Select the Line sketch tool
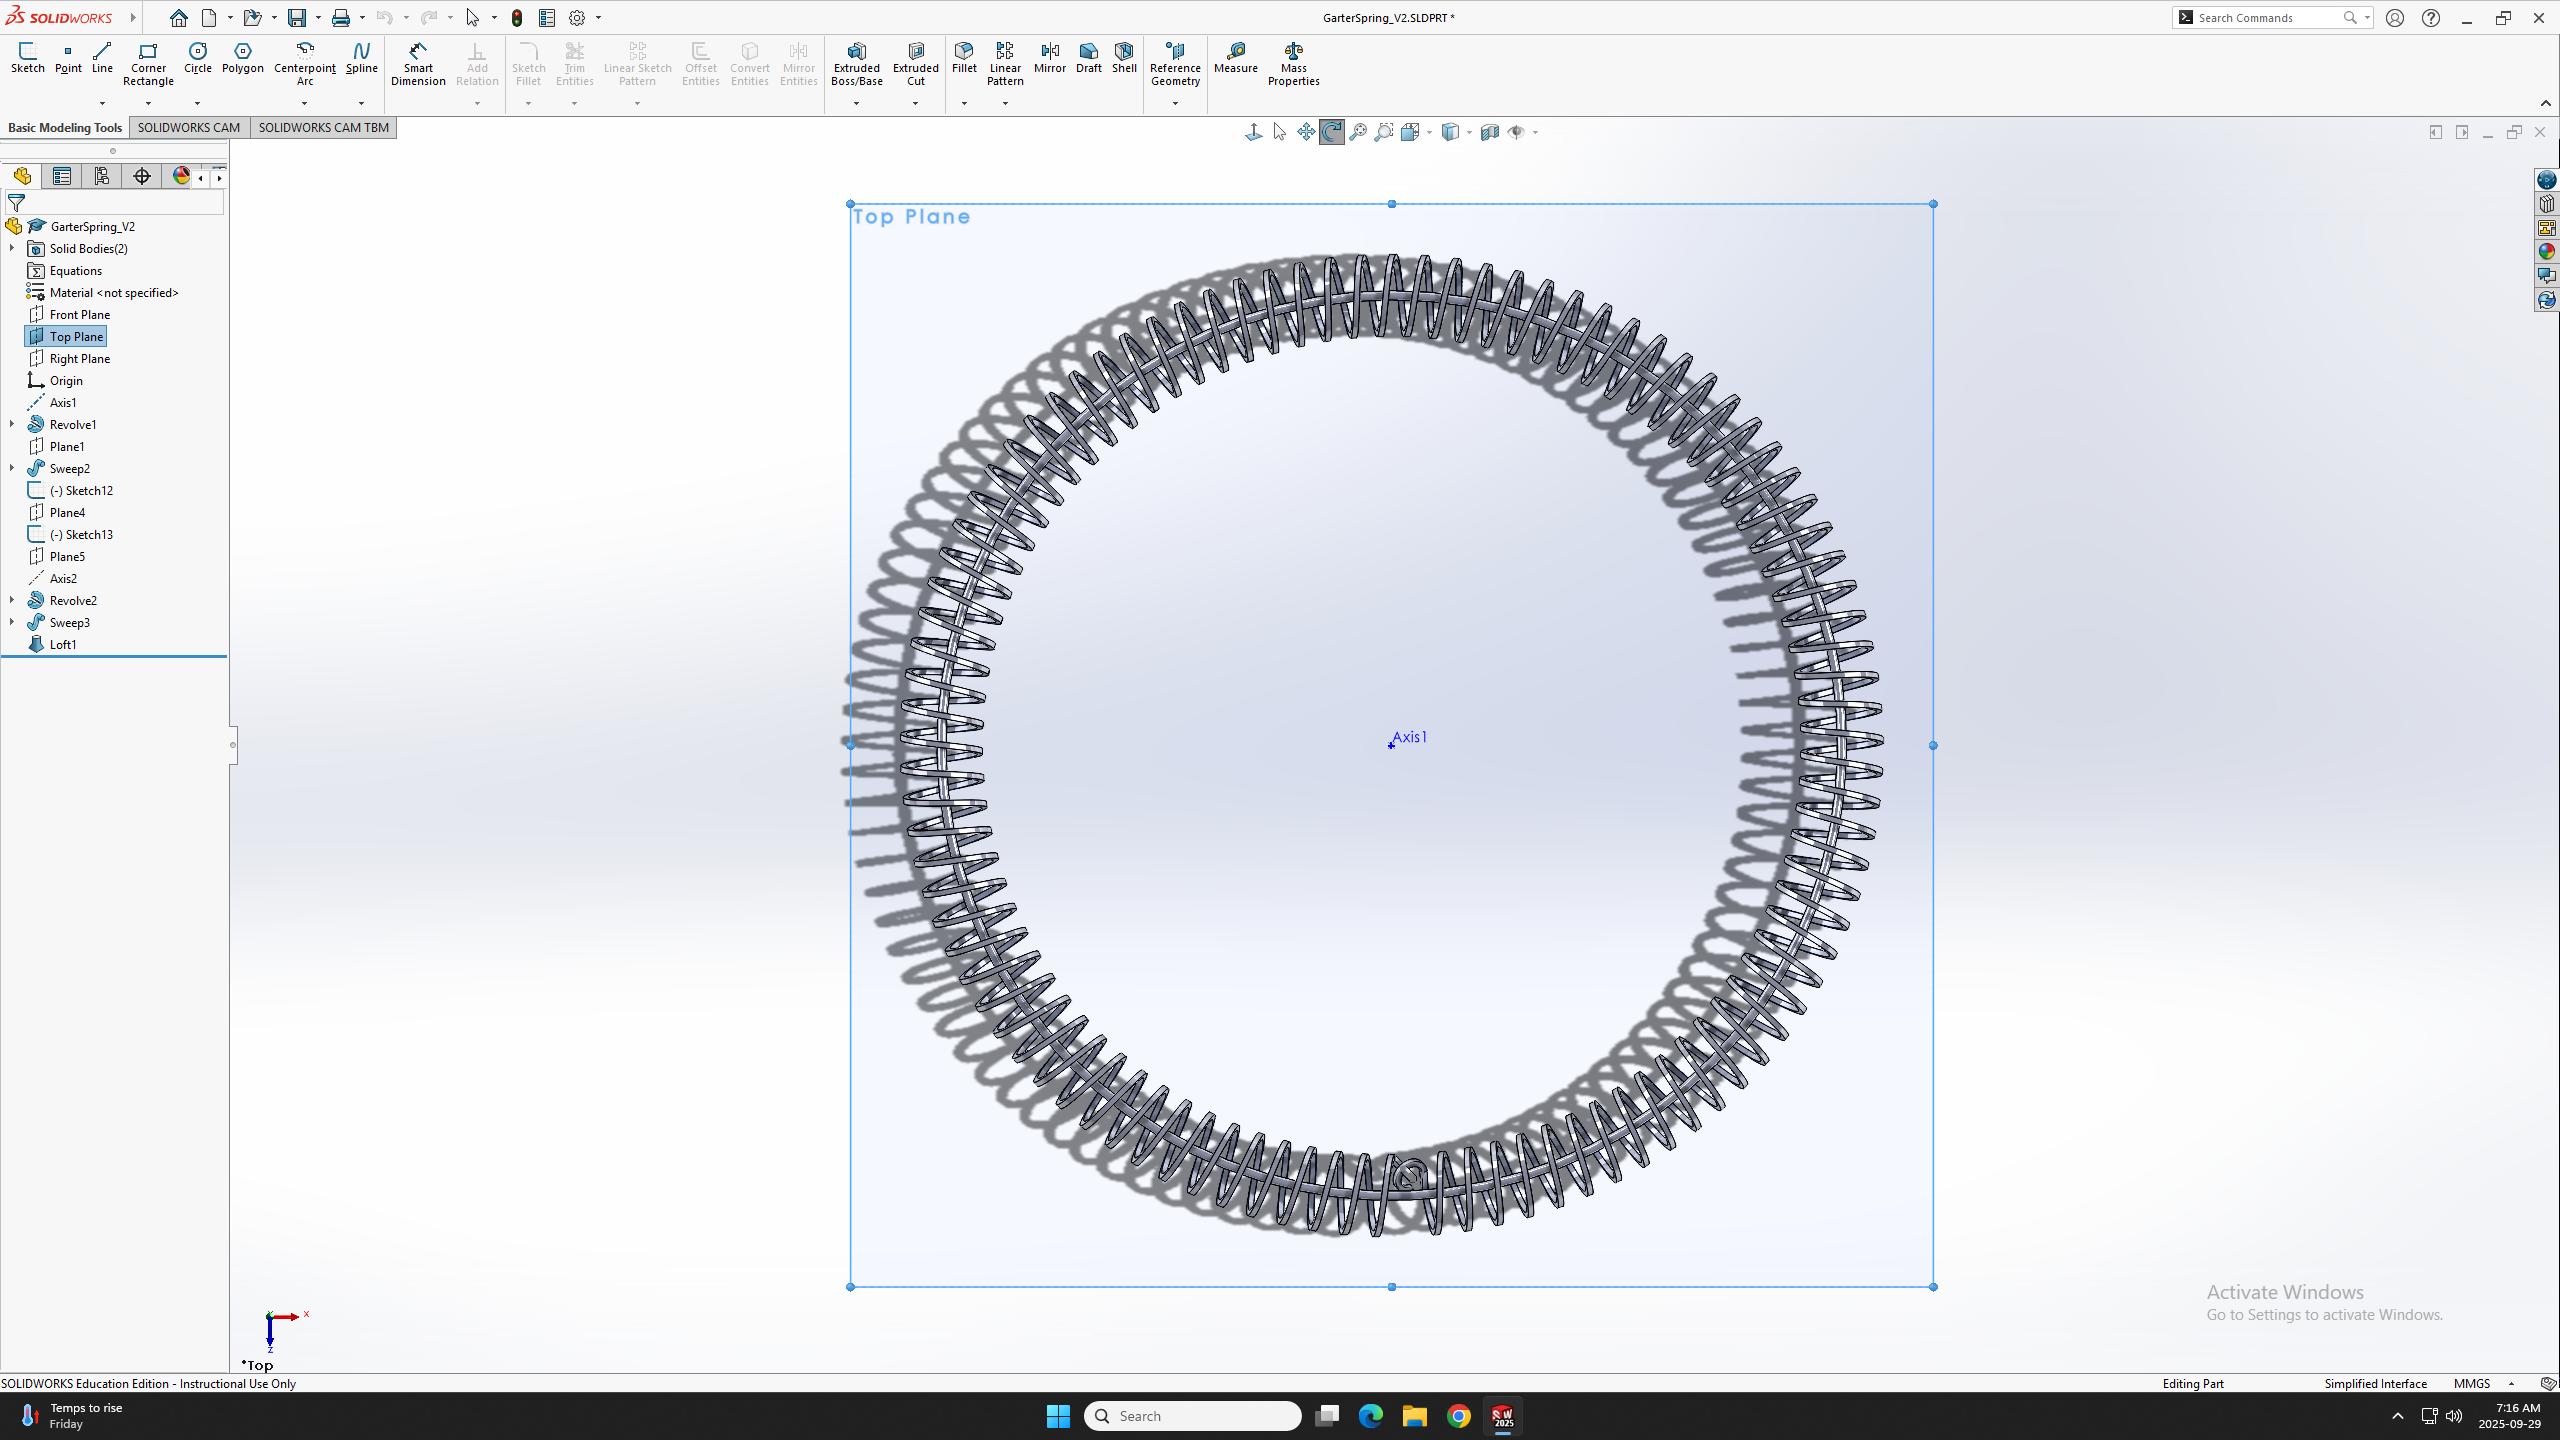 (102, 58)
